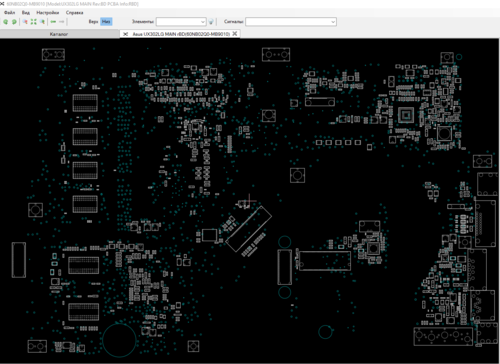Screen dimensions: 500x364
Task: Select the large circle component at board bottom
Action: (x=119, y=340)
